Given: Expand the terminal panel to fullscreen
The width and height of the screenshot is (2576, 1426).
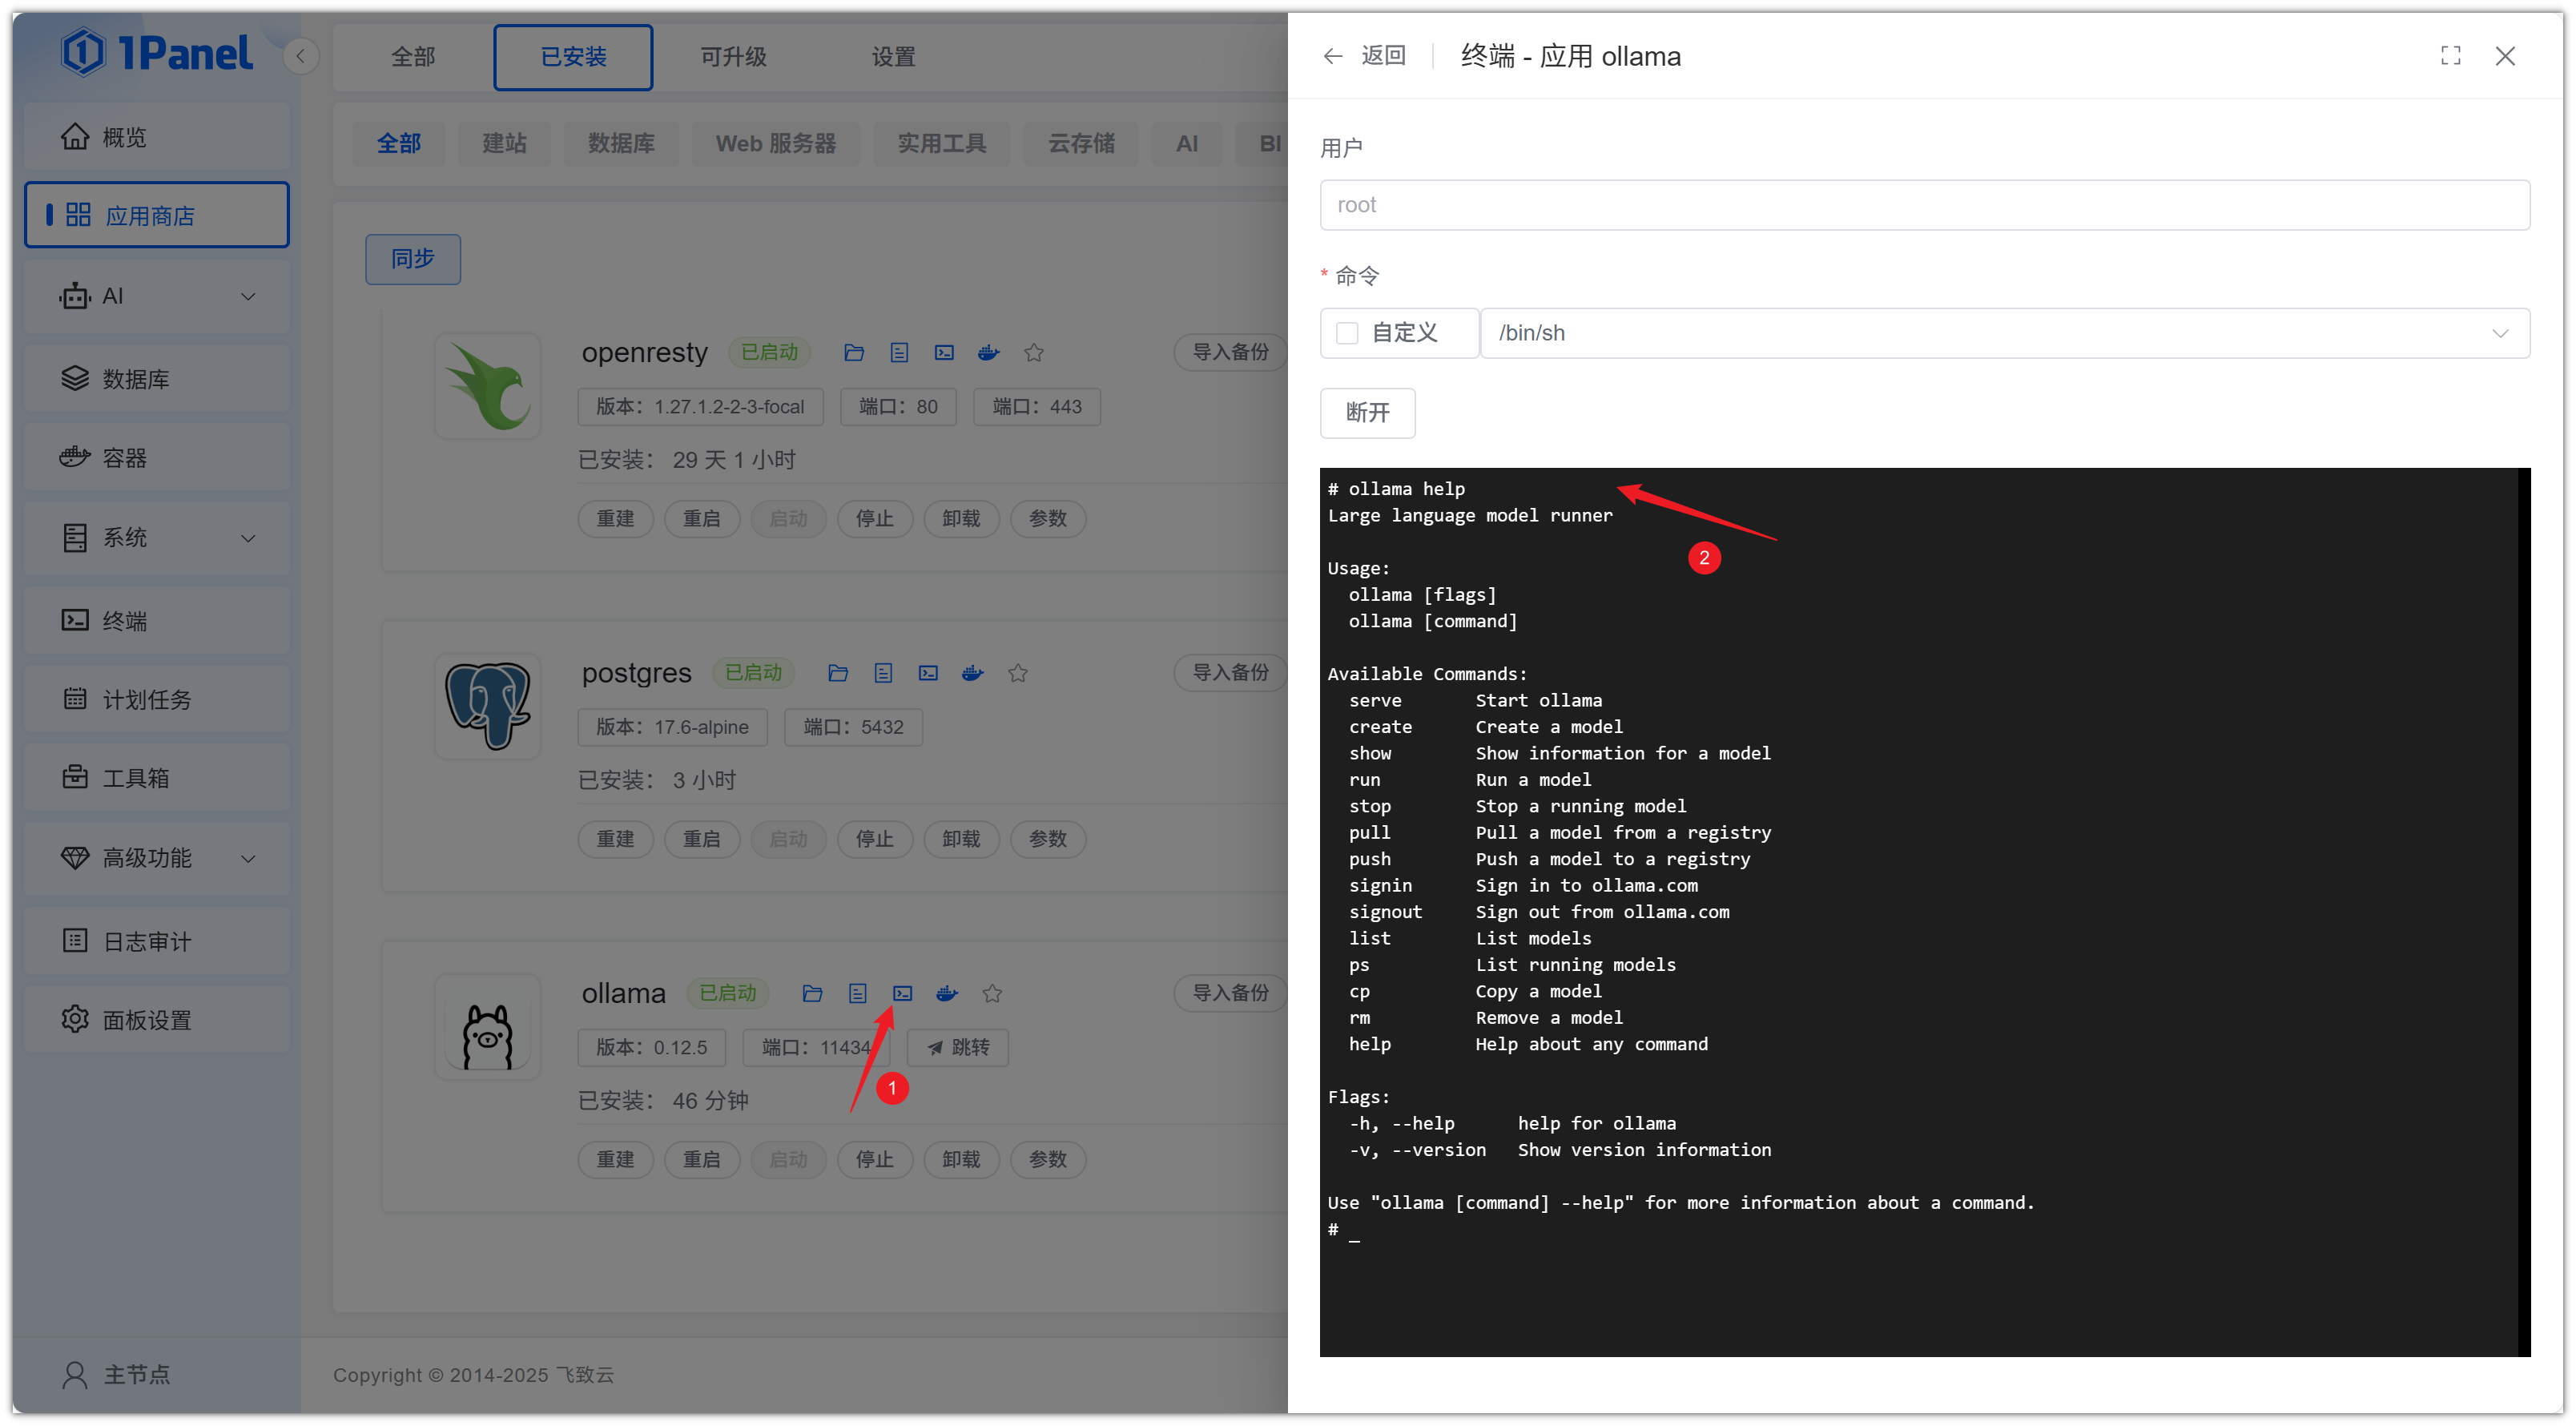Looking at the screenshot, I should pyautogui.click(x=2450, y=56).
